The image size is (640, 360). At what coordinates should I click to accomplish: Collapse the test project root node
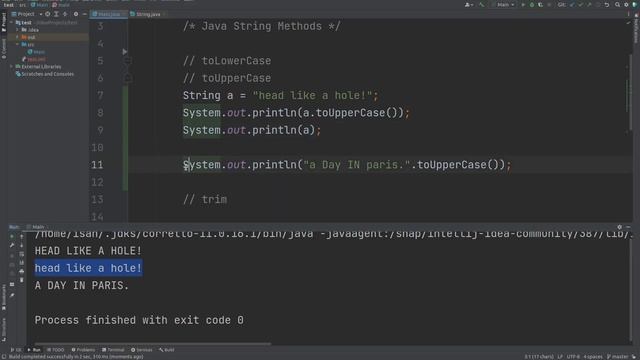pyautogui.click(x=12, y=22)
